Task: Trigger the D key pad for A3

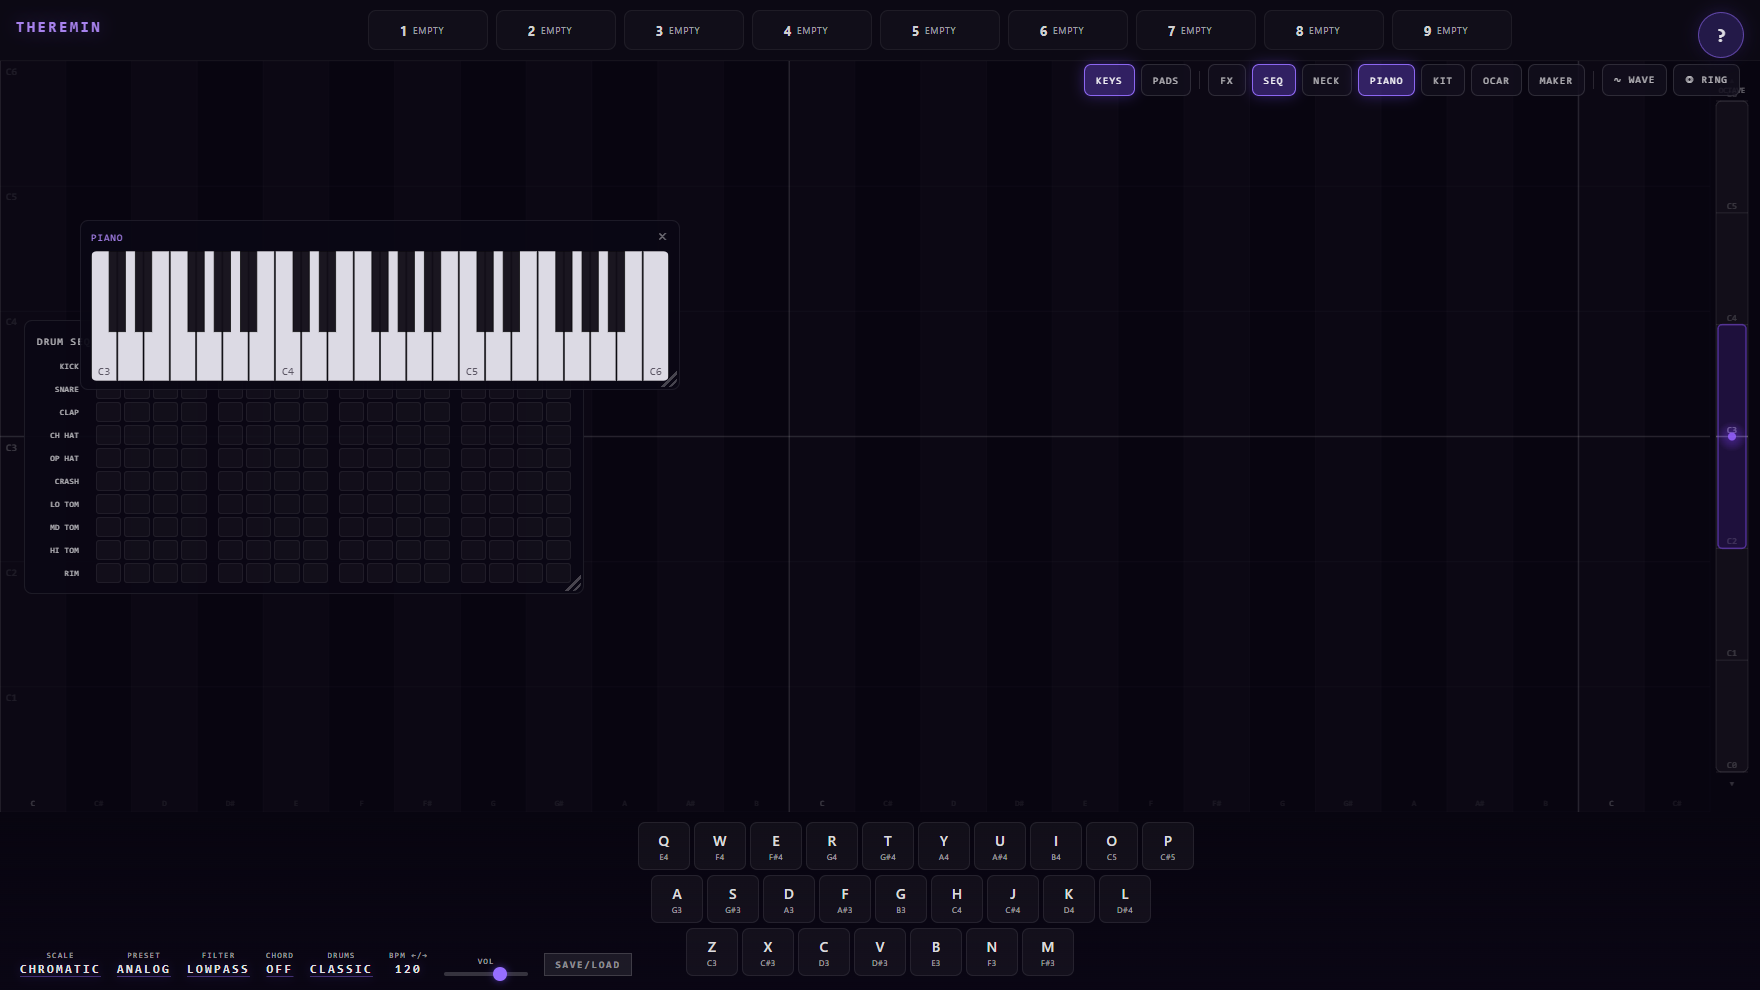Action: tap(789, 899)
